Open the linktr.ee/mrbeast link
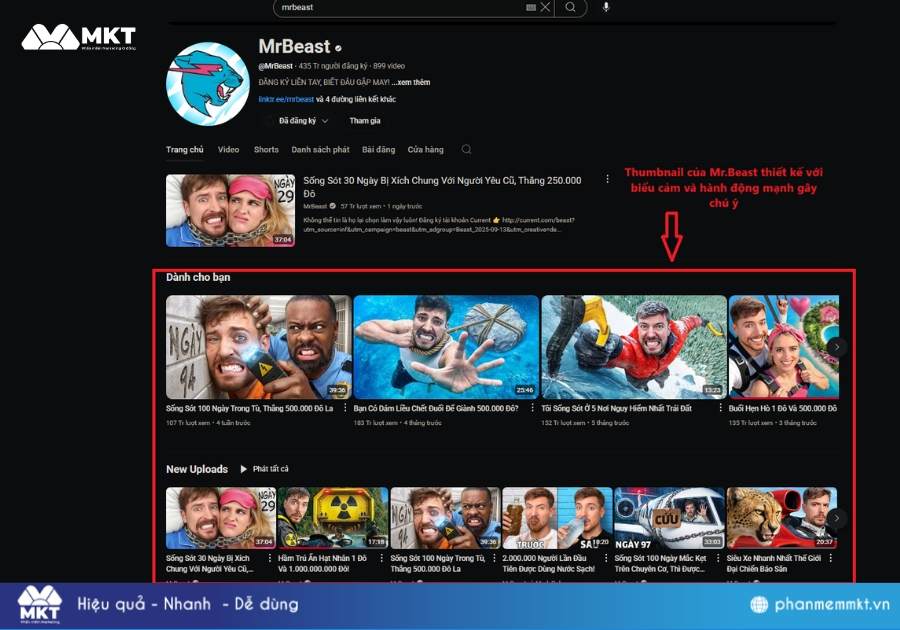This screenshot has width=900, height=630. [286, 99]
